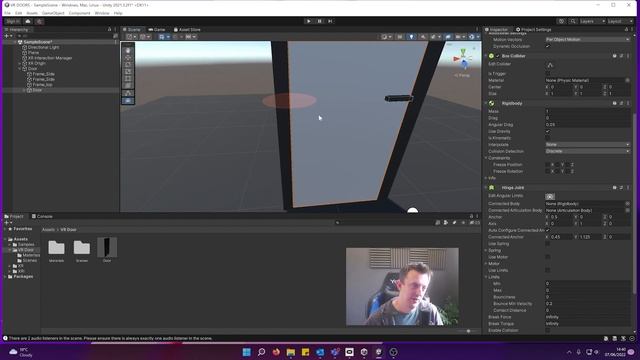The height and width of the screenshot is (360, 640).
Task: Select the Rect tool in Scene toolbar
Action: [x=128, y=78]
